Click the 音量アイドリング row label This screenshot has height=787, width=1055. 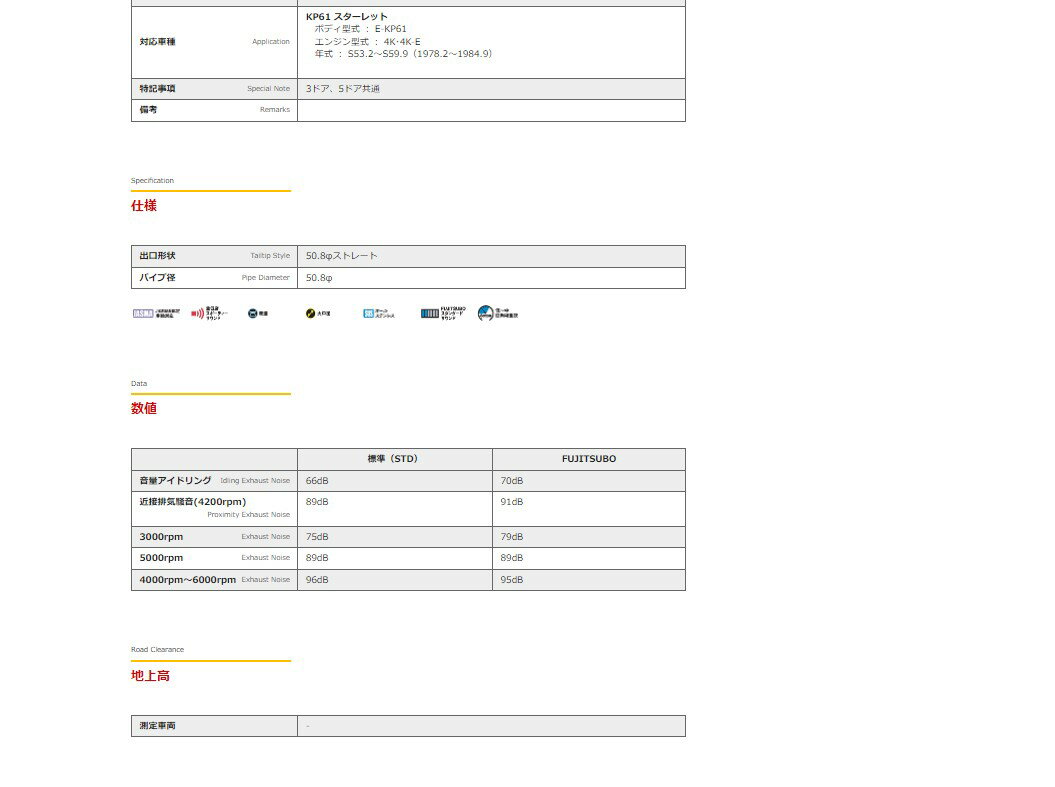coord(175,481)
